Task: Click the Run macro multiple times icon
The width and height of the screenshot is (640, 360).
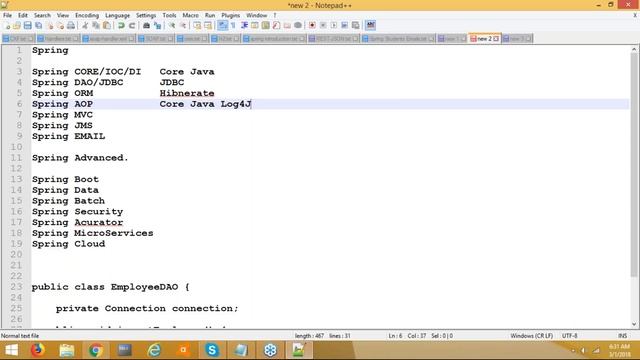Action: 344,25
